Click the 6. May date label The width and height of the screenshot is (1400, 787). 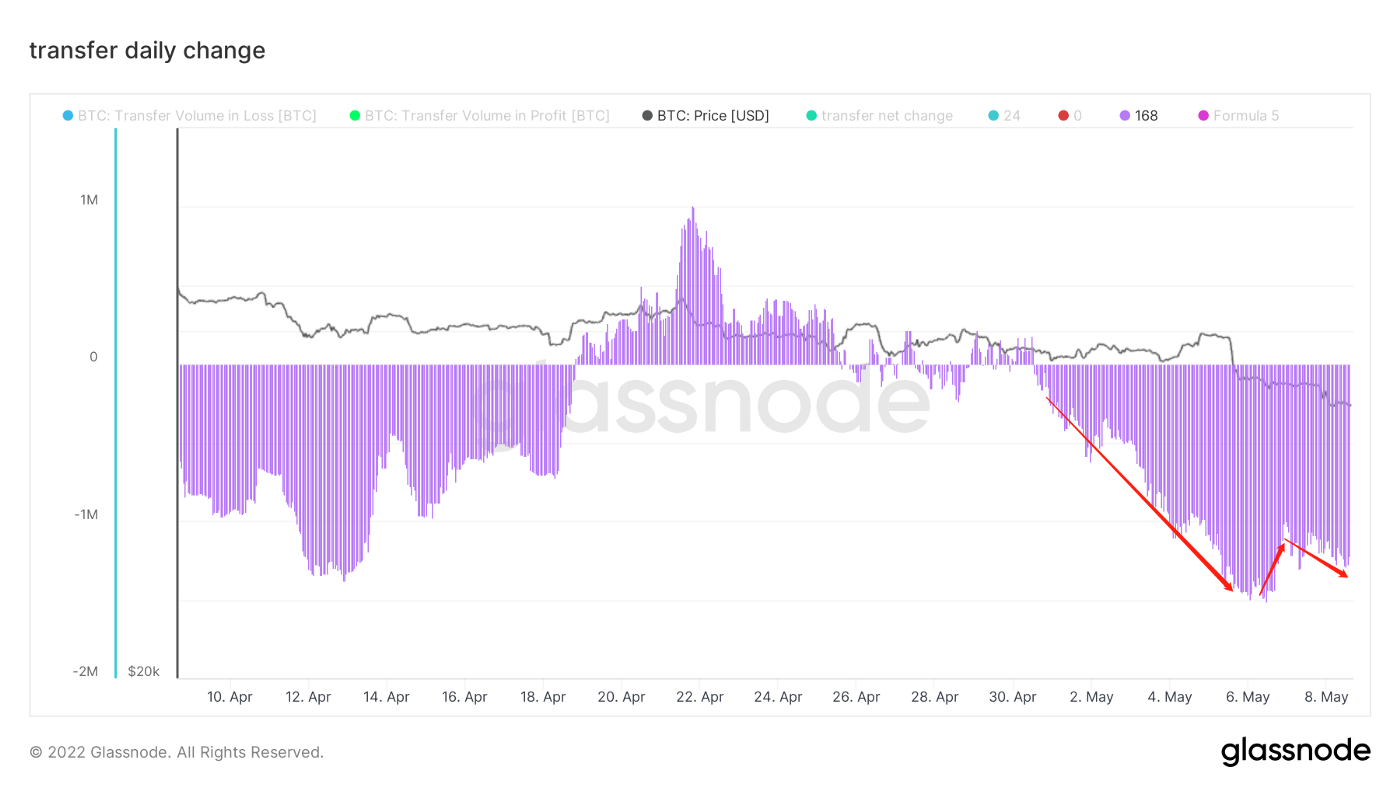click(1248, 697)
